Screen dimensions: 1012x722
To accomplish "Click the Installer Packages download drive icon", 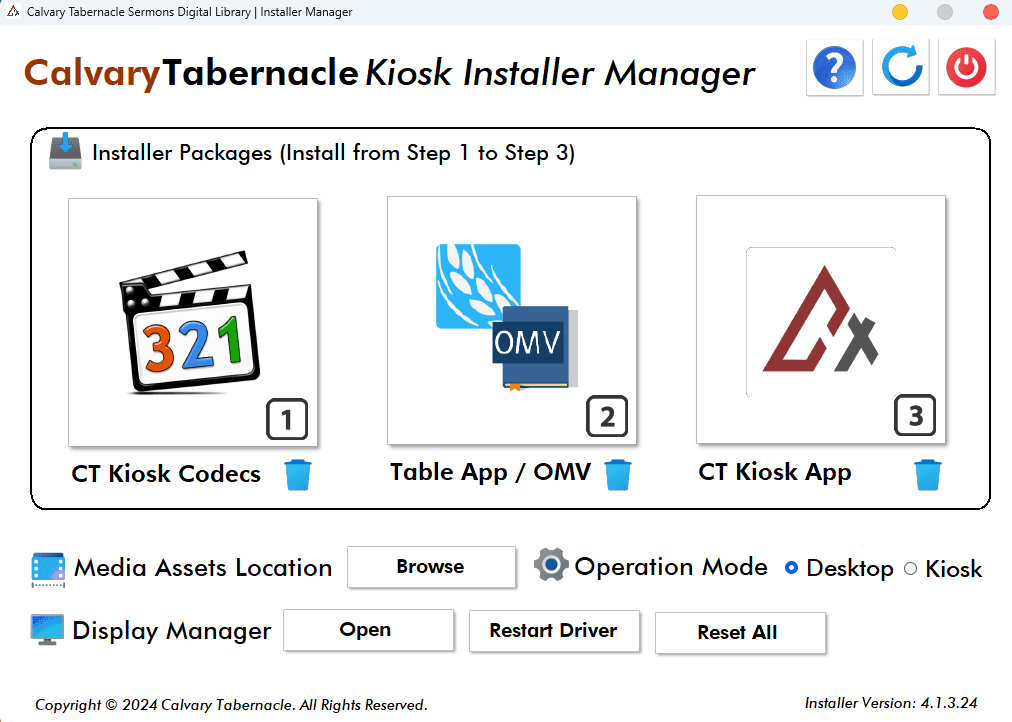I will (66, 151).
